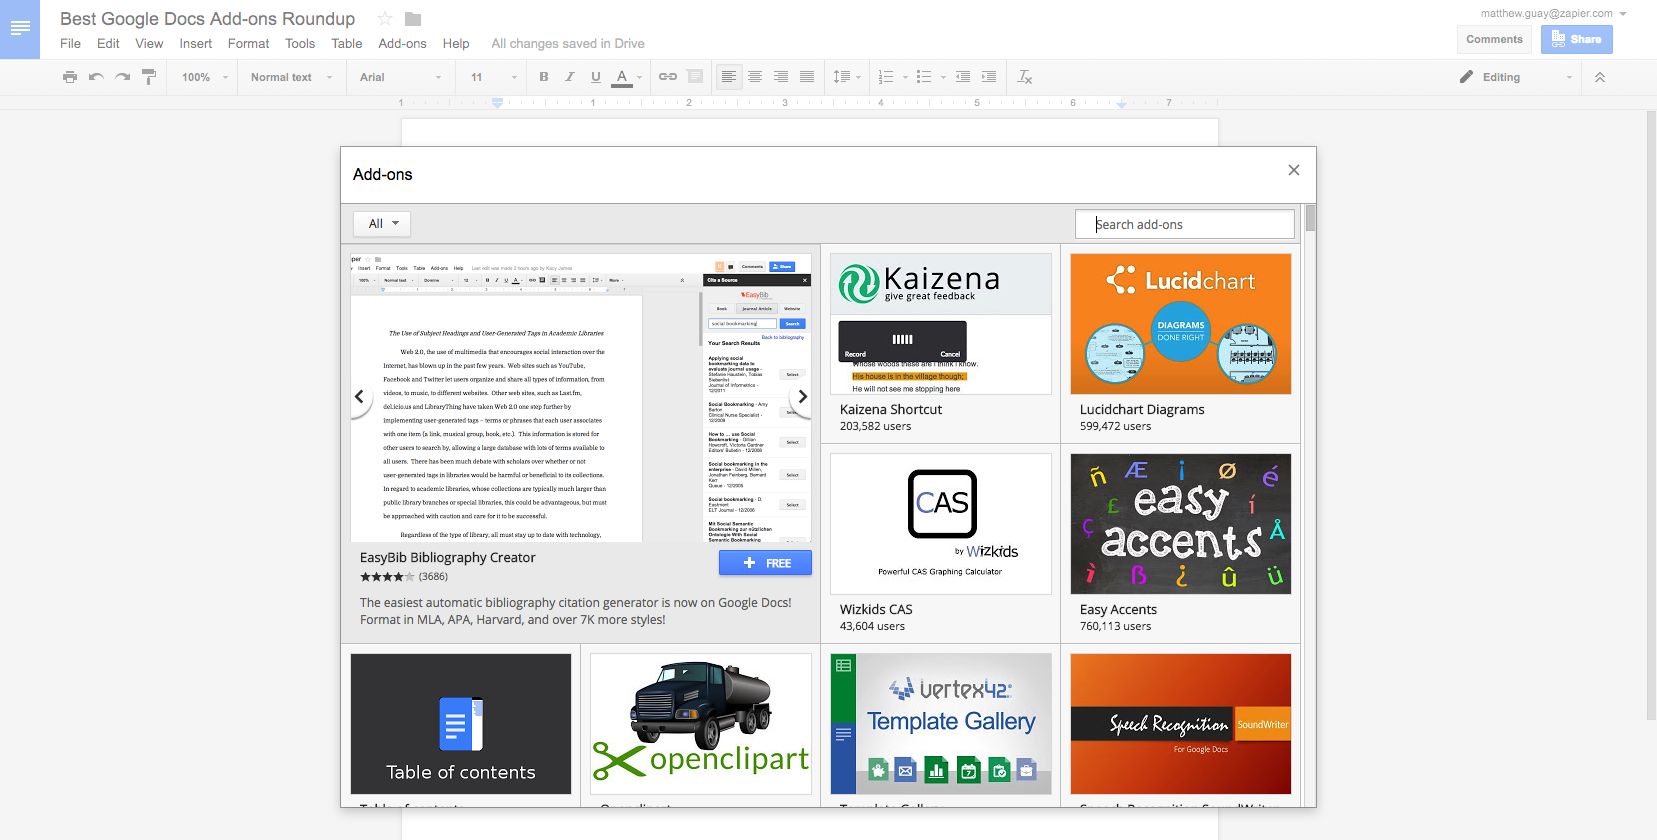Viewport: 1657px width, 840px height.
Task: Click the undo arrow icon
Action: [x=96, y=77]
